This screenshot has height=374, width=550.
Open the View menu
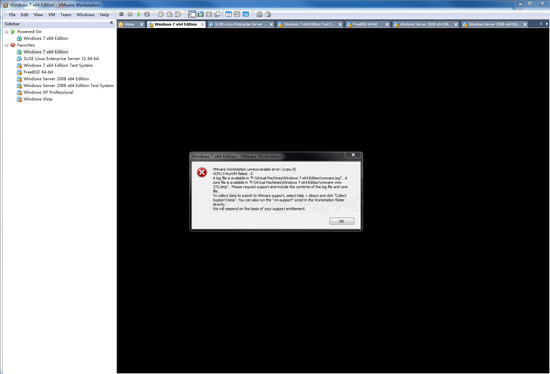coord(38,15)
